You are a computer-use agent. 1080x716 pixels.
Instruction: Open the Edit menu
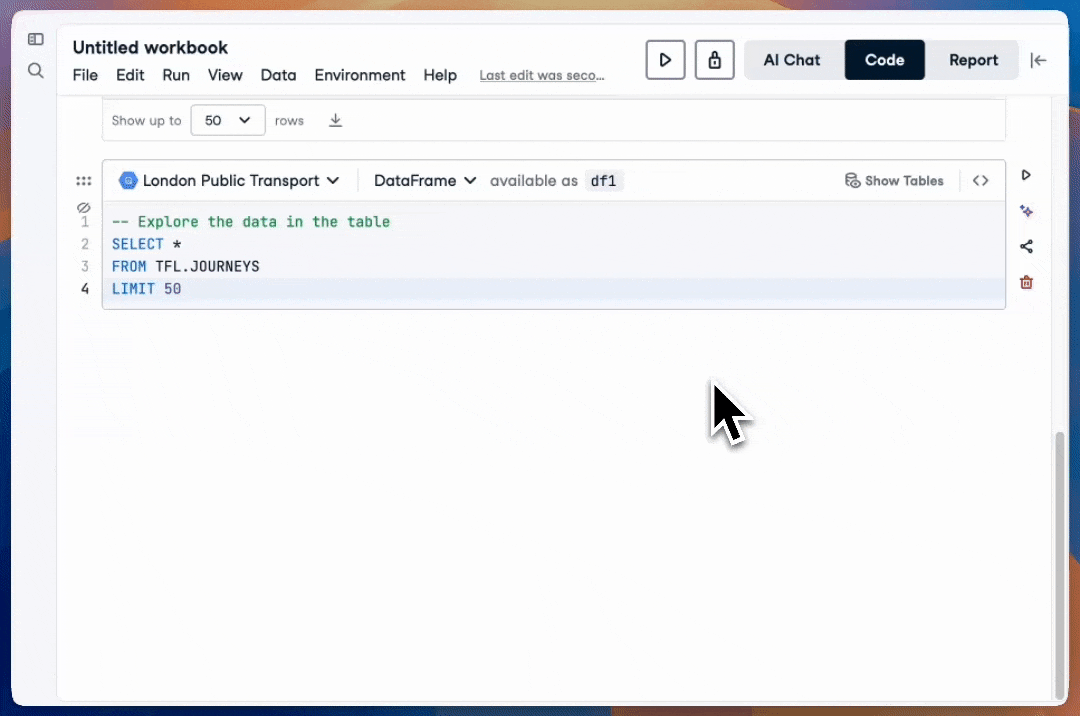click(130, 75)
